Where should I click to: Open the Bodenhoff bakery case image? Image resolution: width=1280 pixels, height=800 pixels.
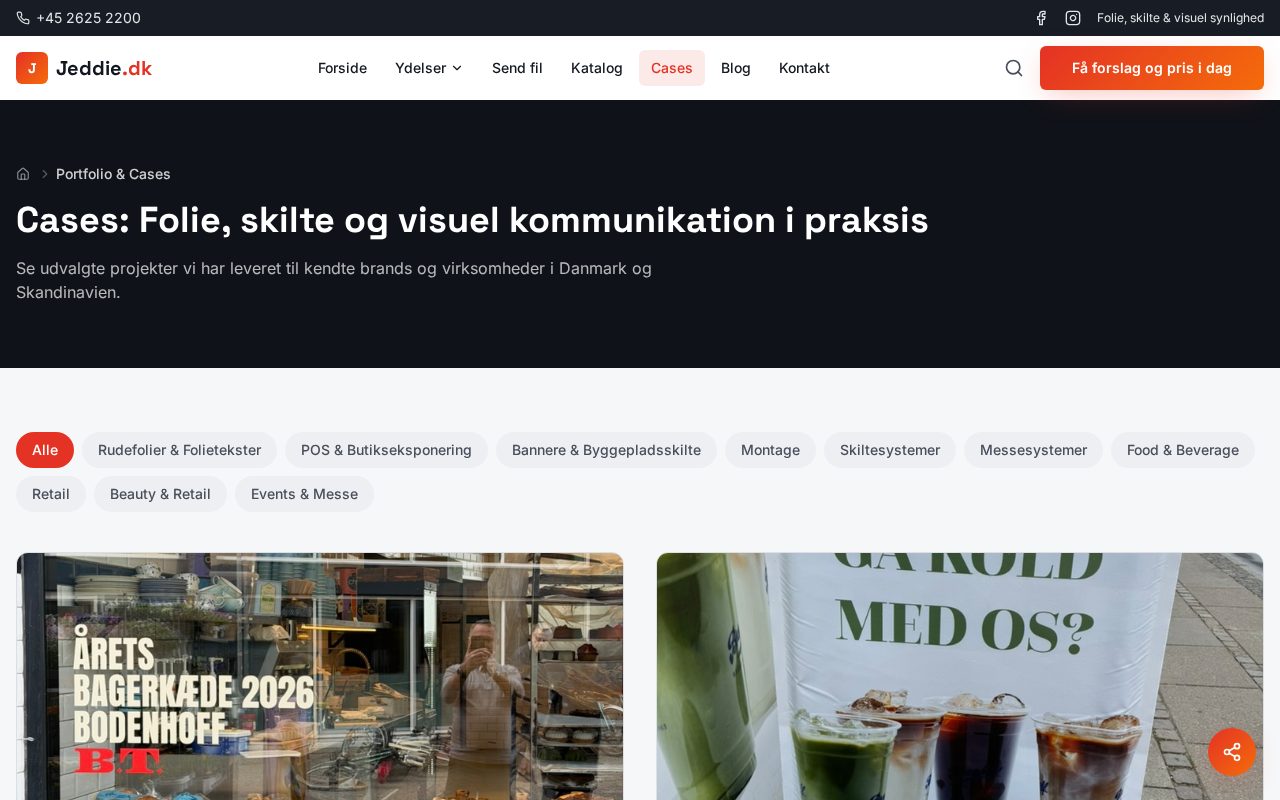pos(320,676)
